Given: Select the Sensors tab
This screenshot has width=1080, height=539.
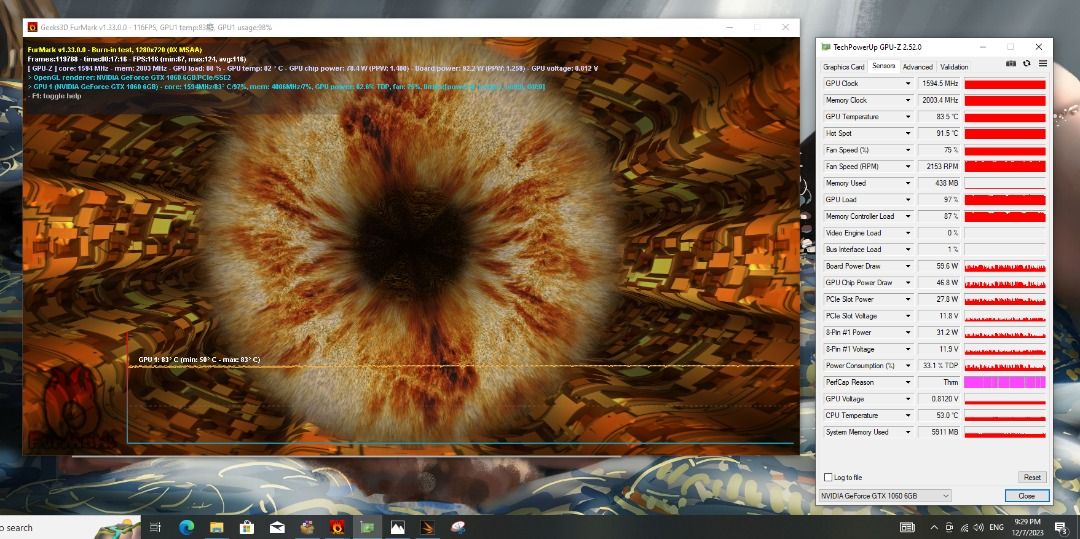Looking at the screenshot, I should click(x=883, y=66).
